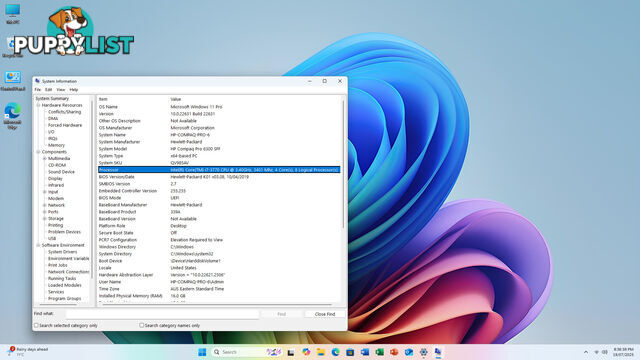Expand the Input node
640x360 pixels.
point(45,192)
